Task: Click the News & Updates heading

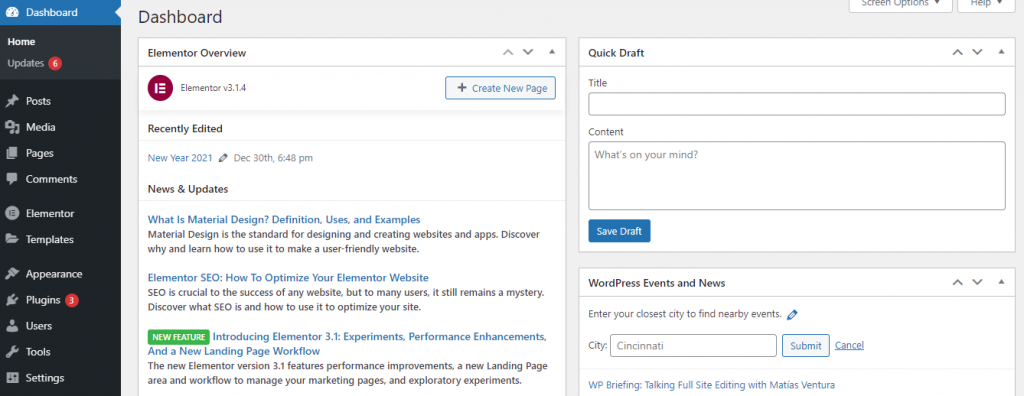Action: coord(188,190)
